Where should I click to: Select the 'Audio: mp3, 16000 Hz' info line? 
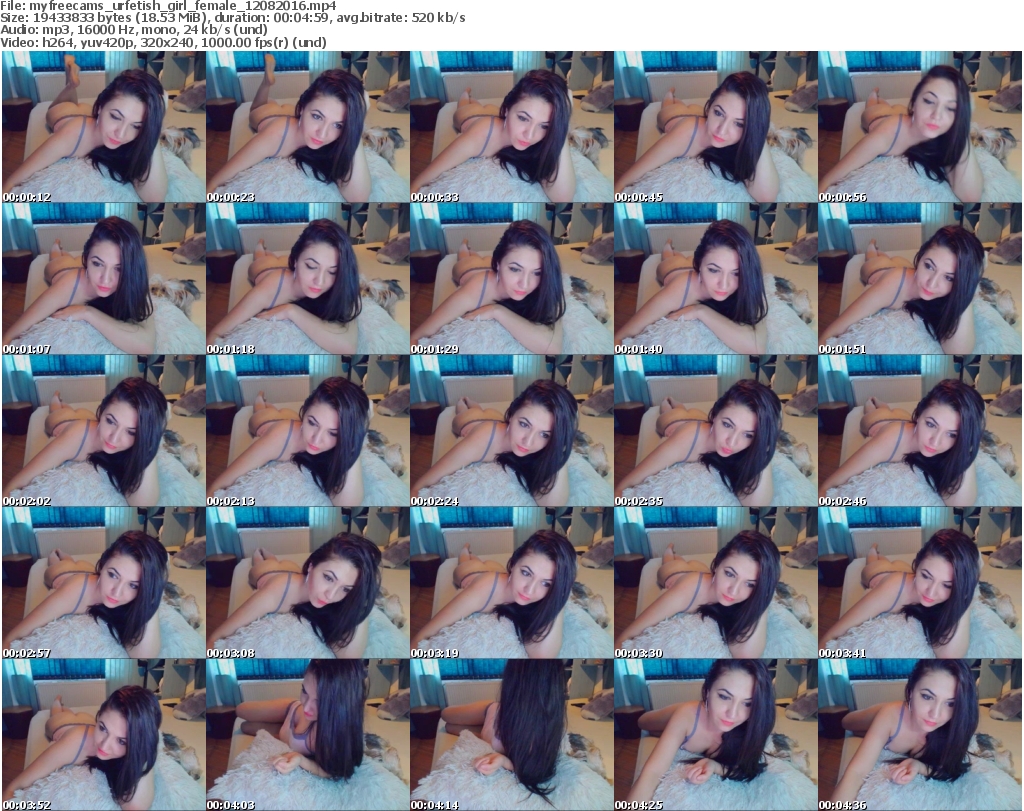pos(134,30)
